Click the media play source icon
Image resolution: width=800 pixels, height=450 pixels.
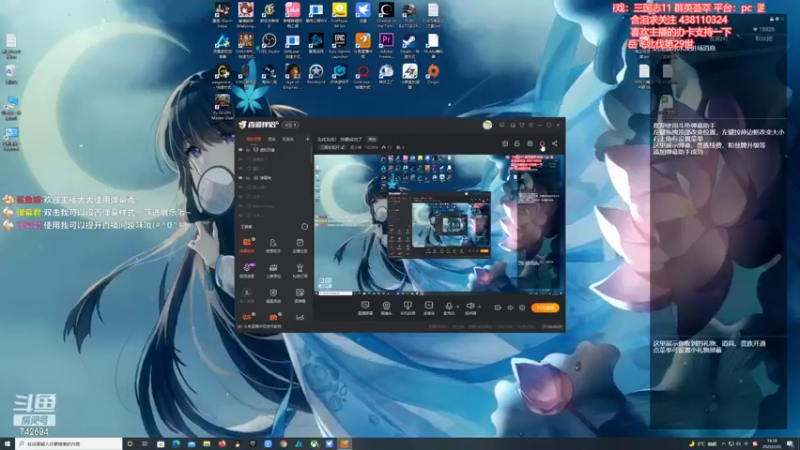429,307
